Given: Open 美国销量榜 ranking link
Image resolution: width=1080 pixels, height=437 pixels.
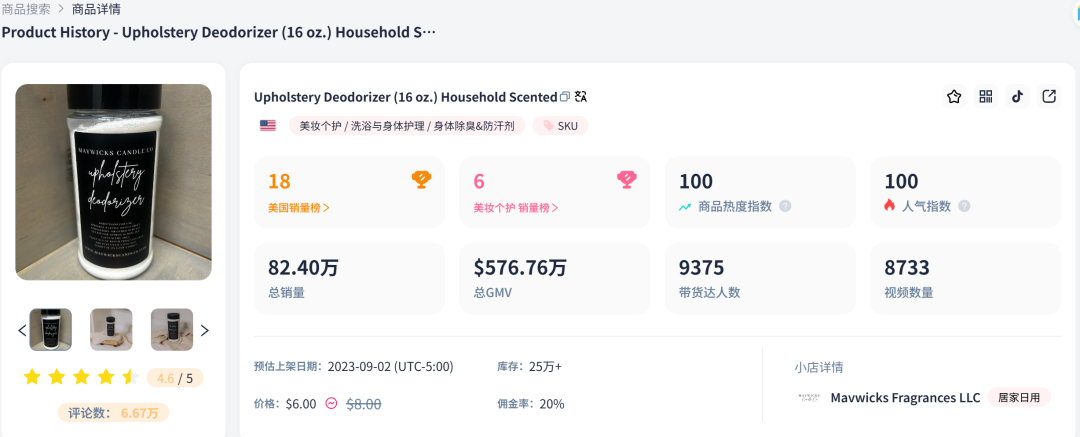Looking at the screenshot, I should pos(298,208).
